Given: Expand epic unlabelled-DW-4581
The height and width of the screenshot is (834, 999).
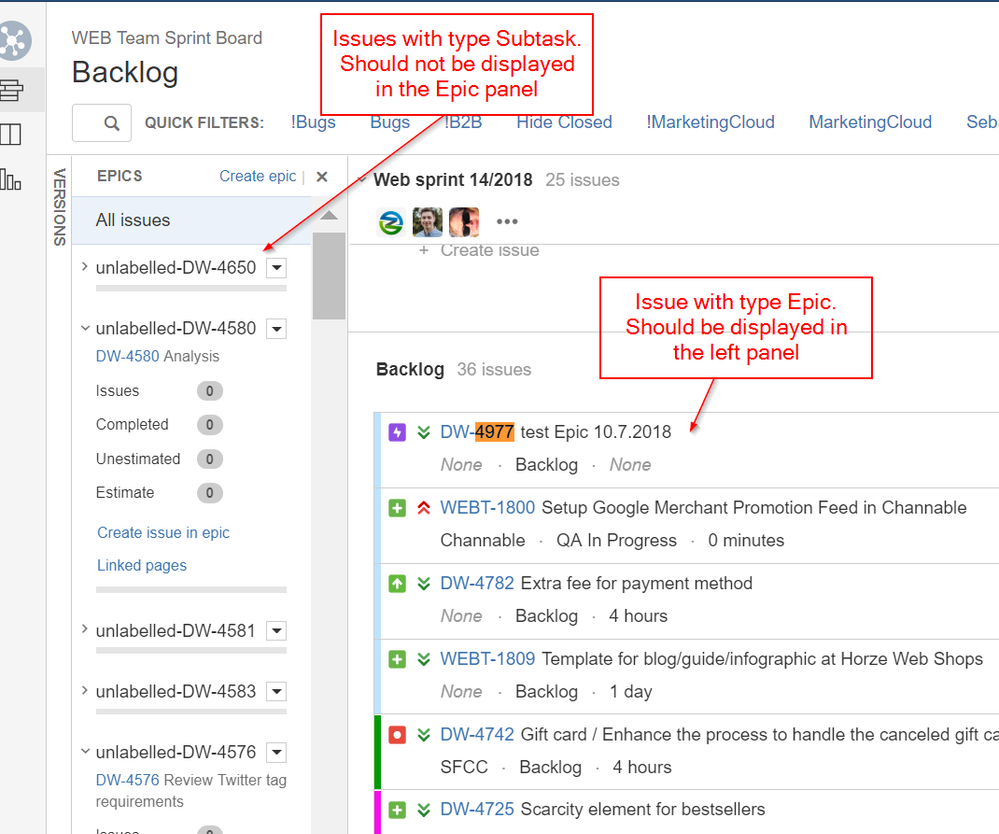Looking at the screenshot, I should coord(84,629).
